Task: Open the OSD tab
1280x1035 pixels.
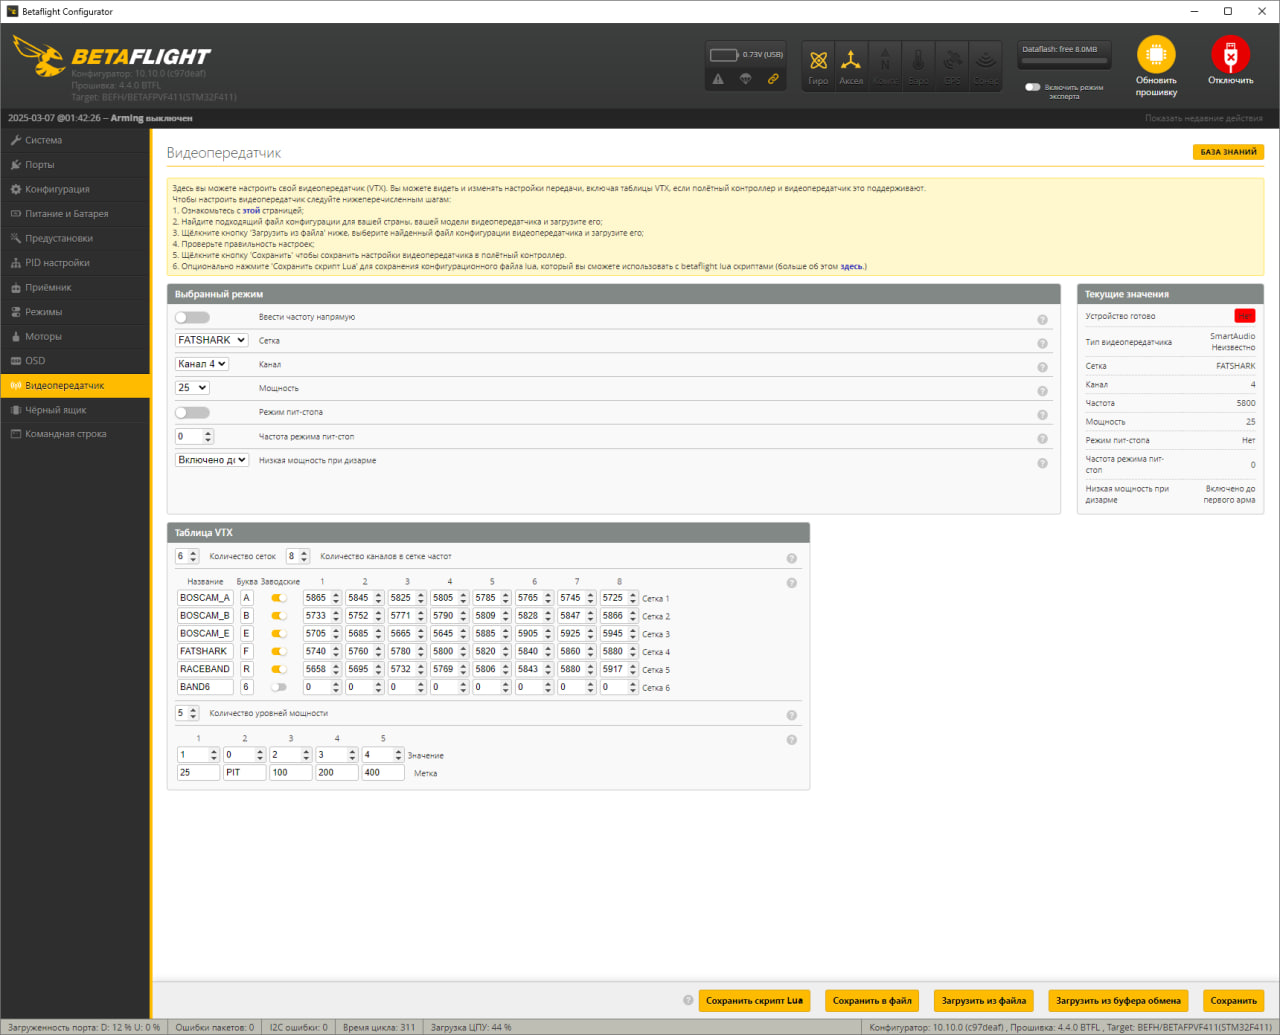Action: [75, 361]
